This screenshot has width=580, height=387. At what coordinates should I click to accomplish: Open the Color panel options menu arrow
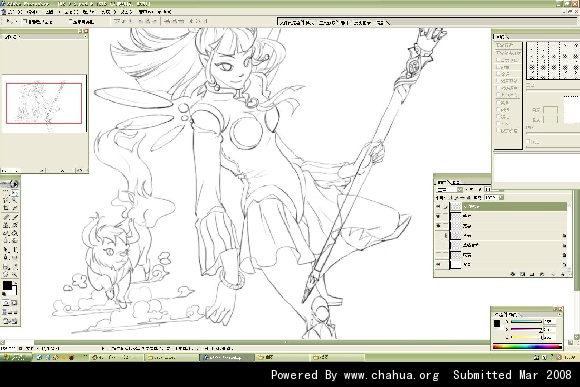click(x=560, y=314)
